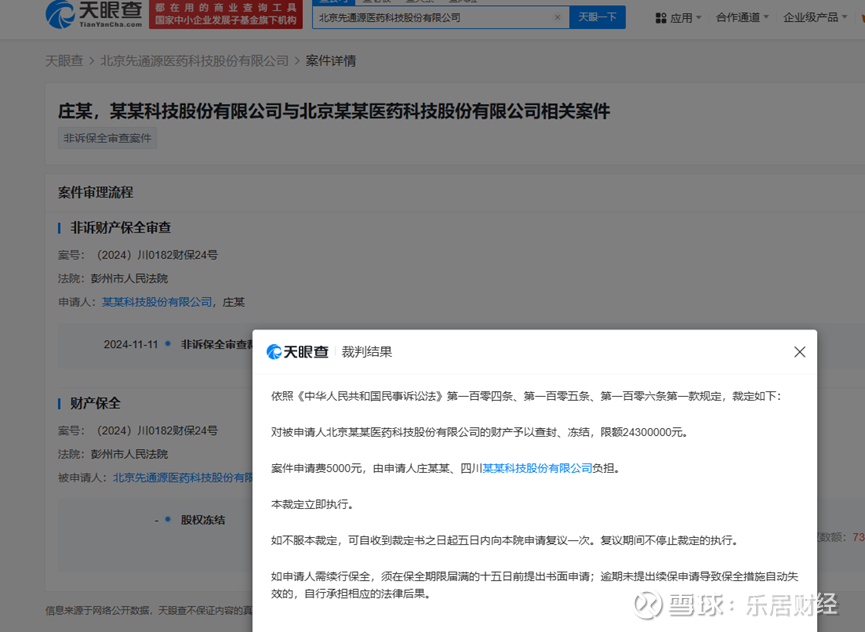Screen dimensions: 865x632
Task: Click the 天眼一下 search button
Action: (x=597, y=17)
